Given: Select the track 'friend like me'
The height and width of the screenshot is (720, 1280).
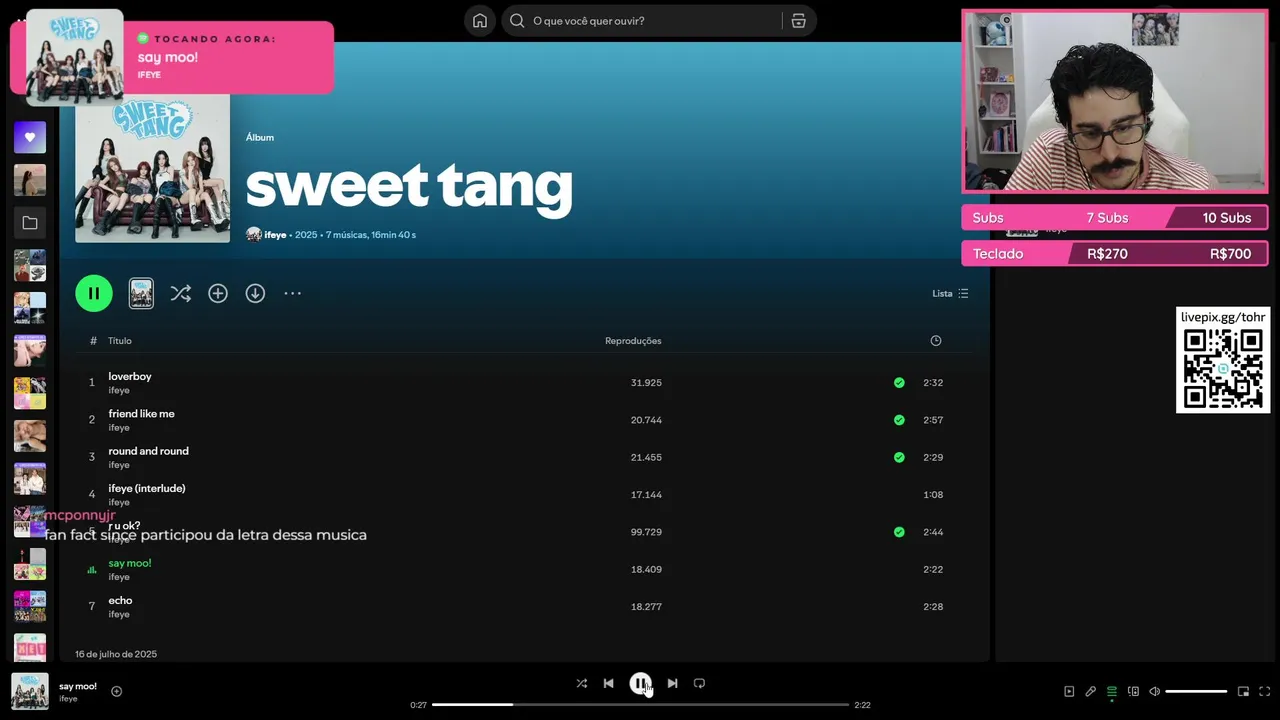Looking at the screenshot, I should coord(141,414).
